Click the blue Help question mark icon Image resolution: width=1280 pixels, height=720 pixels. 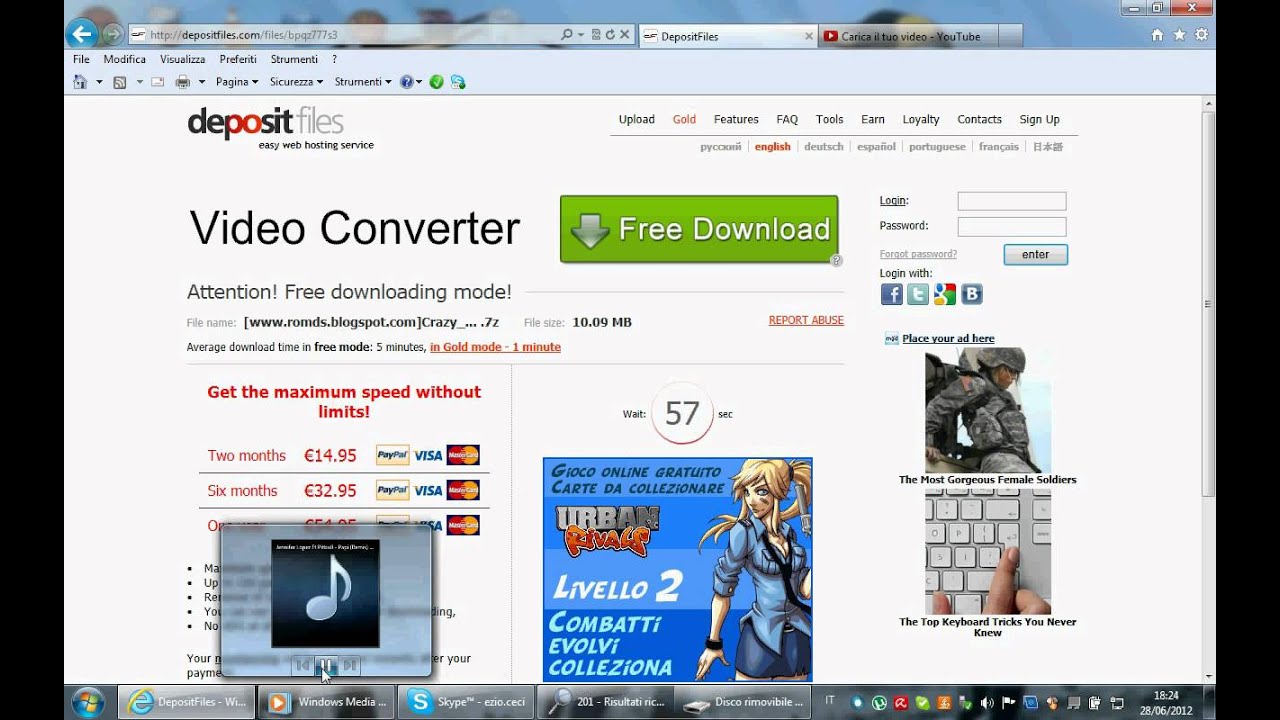(x=406, y=82)
